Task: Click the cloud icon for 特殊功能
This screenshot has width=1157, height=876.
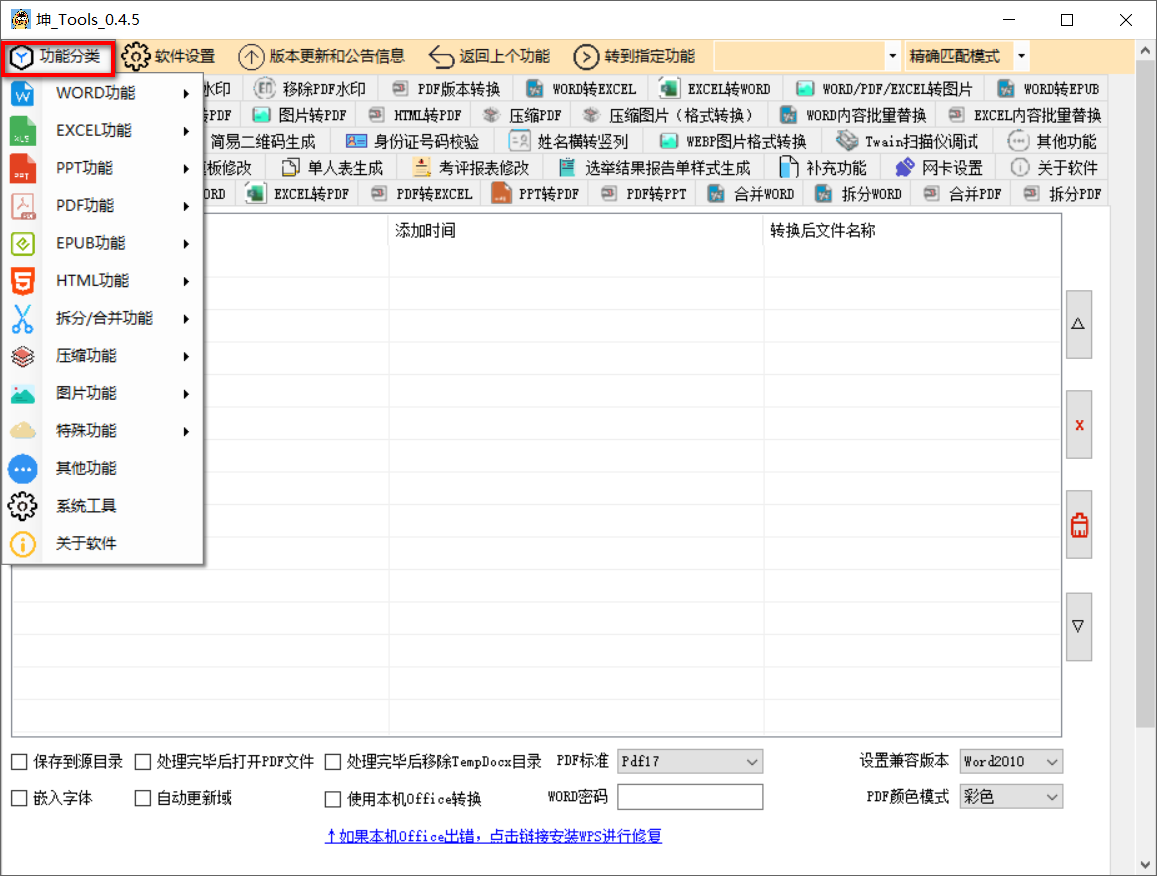Action: click(23, 431)
